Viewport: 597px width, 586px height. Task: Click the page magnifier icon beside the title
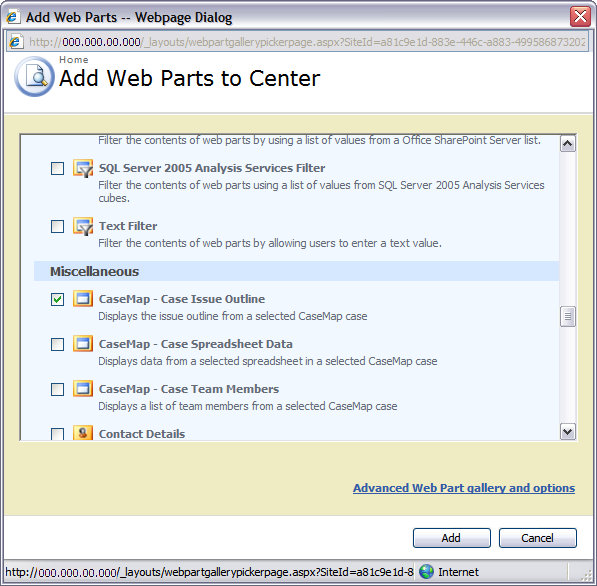click(x=34, y=77)
